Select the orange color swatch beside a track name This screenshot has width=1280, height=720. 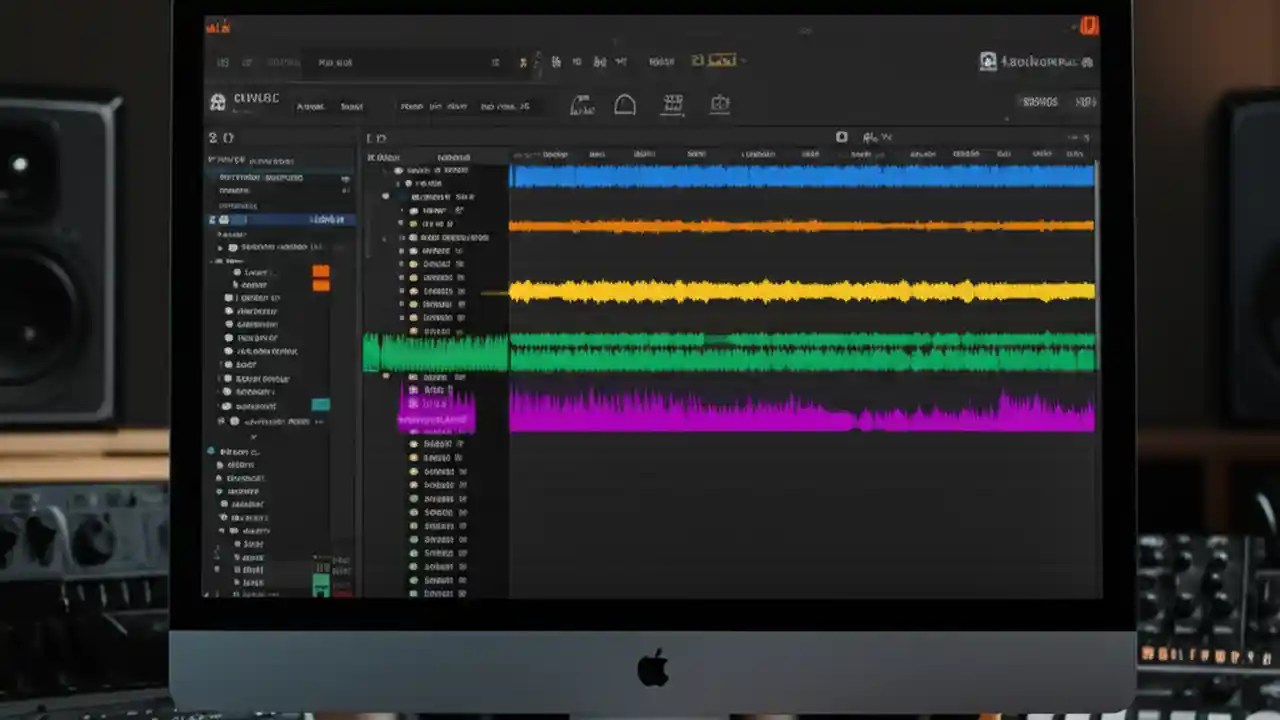point(321,271)
